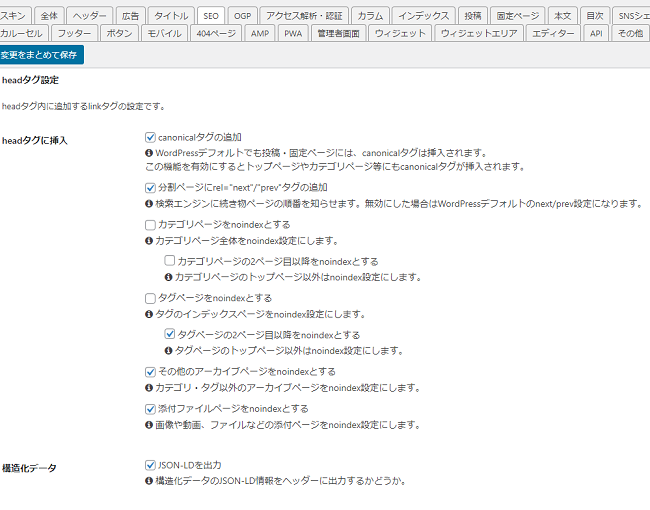Viewport: 650px width, 510px height.
Task: Enable カテゴリページをnoindexとする checkbox
Action: point(150,225)
